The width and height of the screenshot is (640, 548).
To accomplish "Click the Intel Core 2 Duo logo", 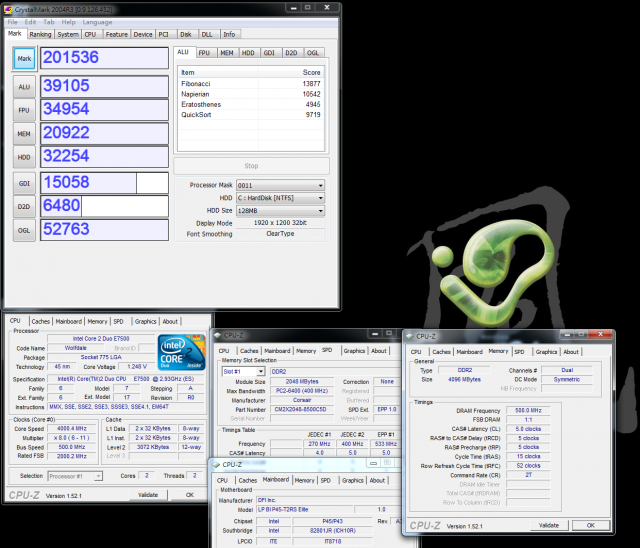I will pyautogui.click(x=182, y=352).
